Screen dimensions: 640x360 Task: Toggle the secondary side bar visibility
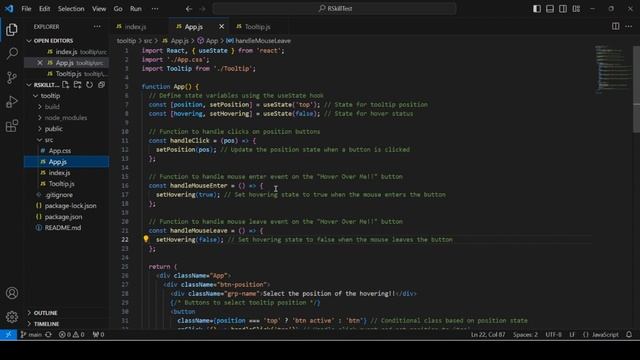[563, 9]
